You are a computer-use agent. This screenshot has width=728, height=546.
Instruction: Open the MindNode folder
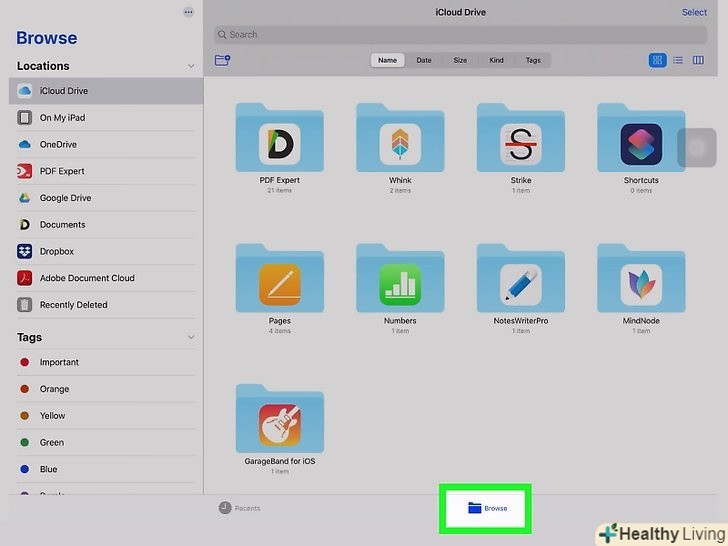(641, 278)
